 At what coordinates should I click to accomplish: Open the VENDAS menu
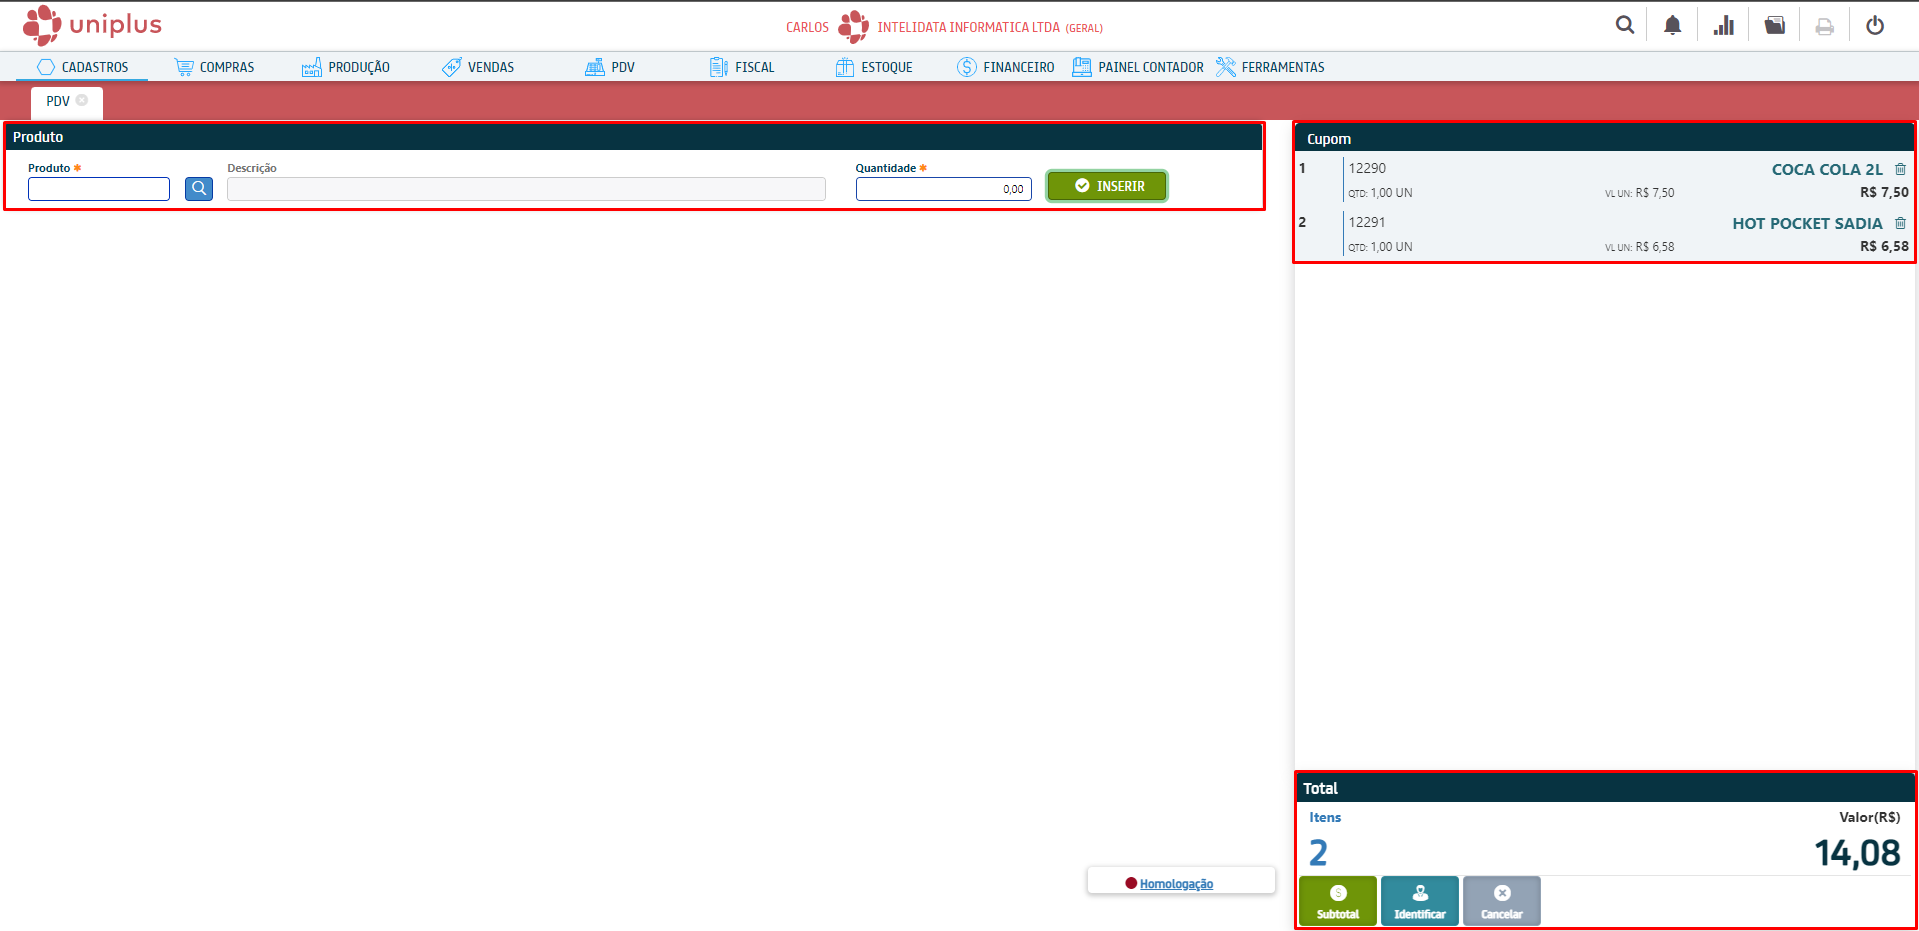click(x=479, y=67)
